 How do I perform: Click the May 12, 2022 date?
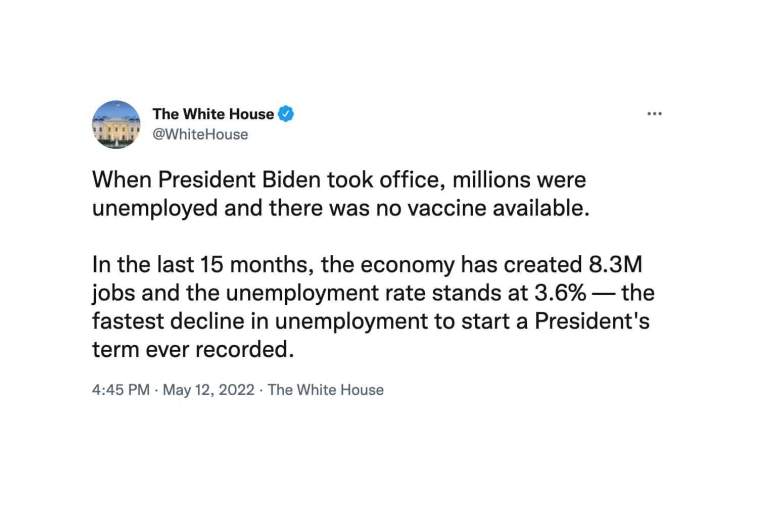(x=208, y=390)
